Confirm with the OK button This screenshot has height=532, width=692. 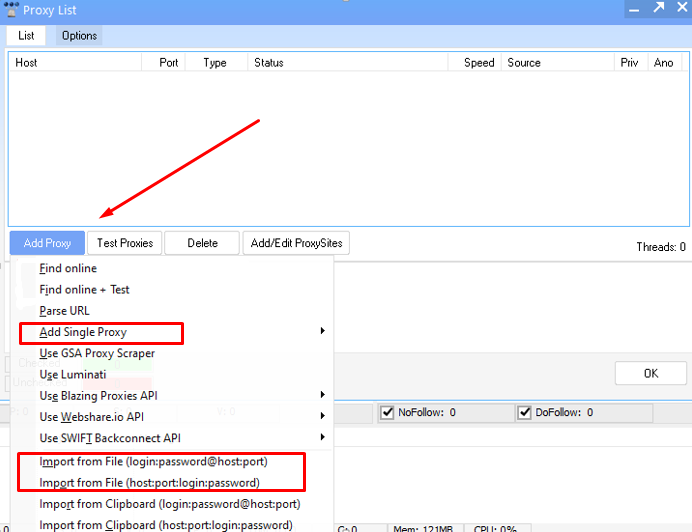650,373
